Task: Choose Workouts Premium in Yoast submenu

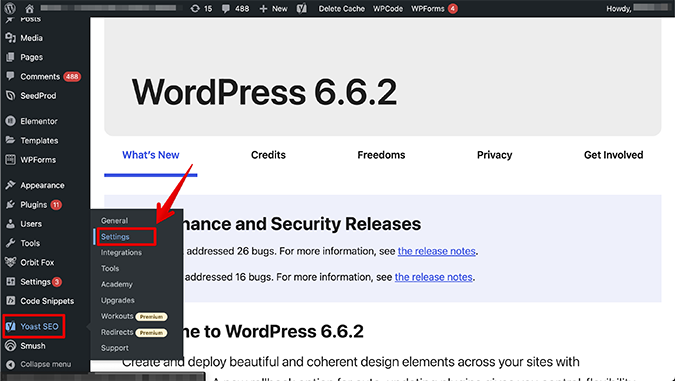Action: pyautogui.click(x=134, y=316)
